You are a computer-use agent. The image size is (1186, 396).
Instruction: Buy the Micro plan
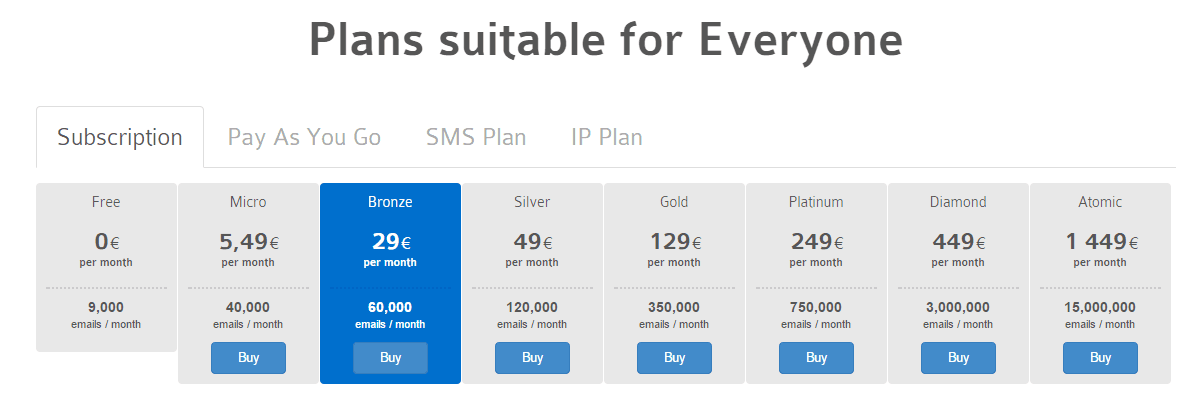(x=248, y=357)
